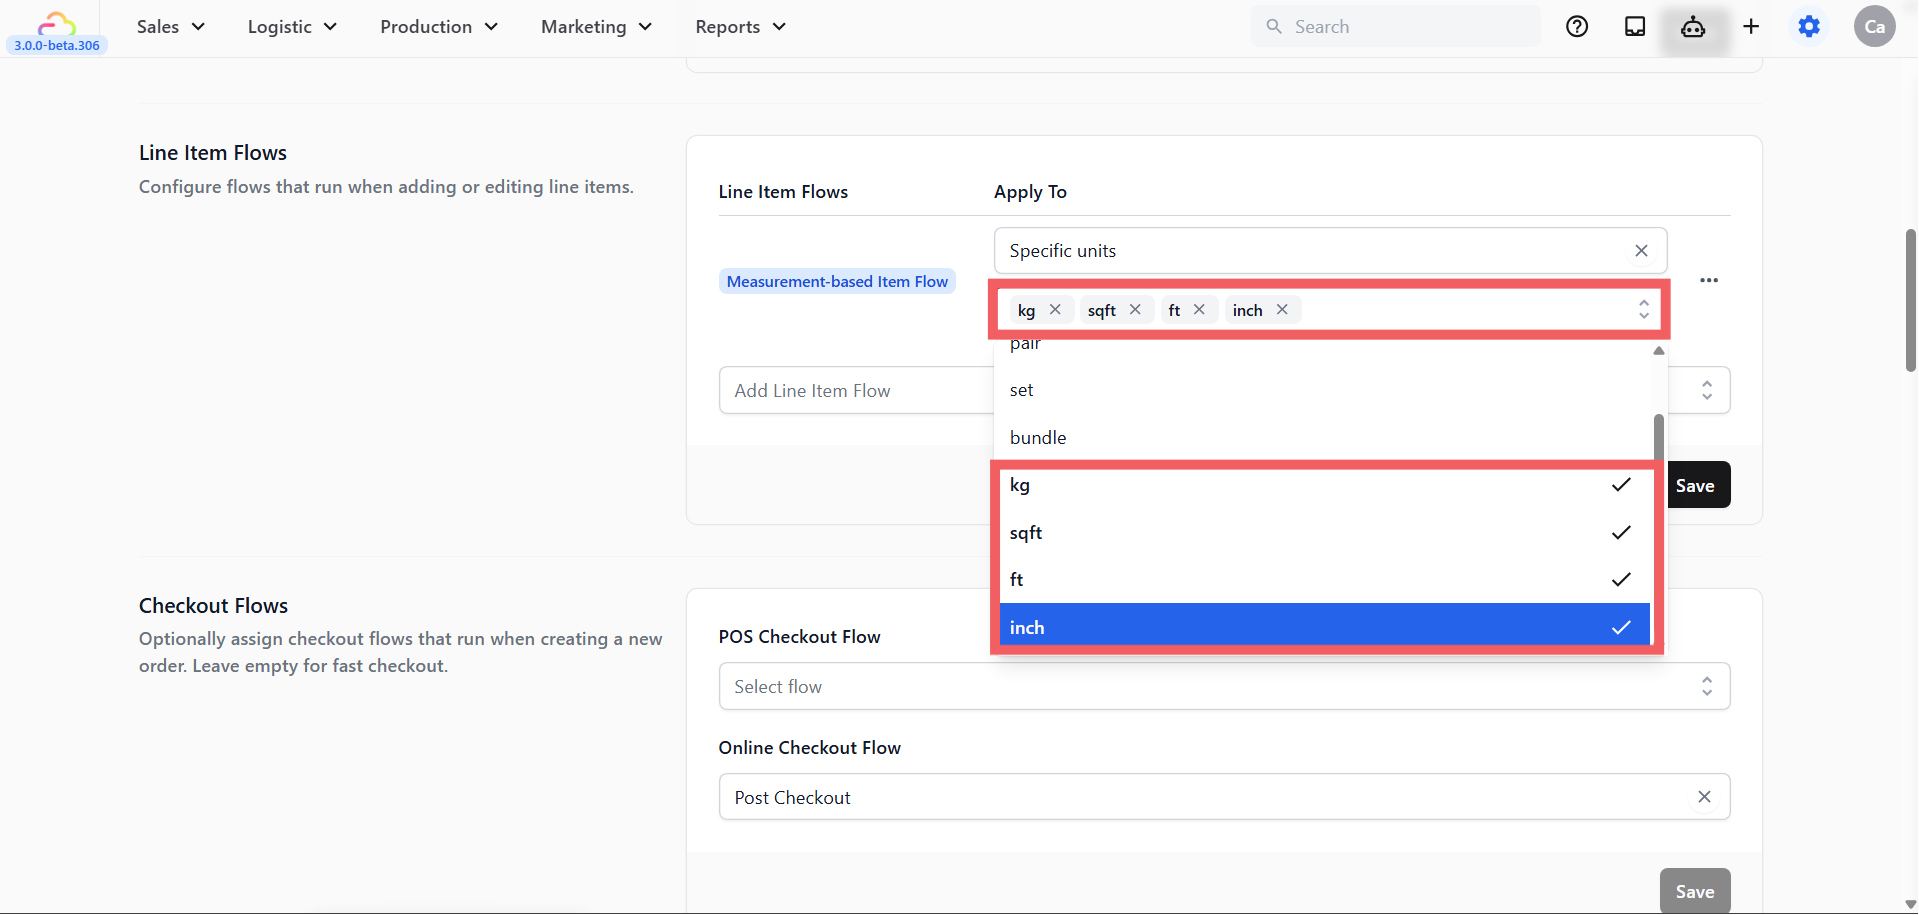Expand the Production dropdown menu

point(438,27)
